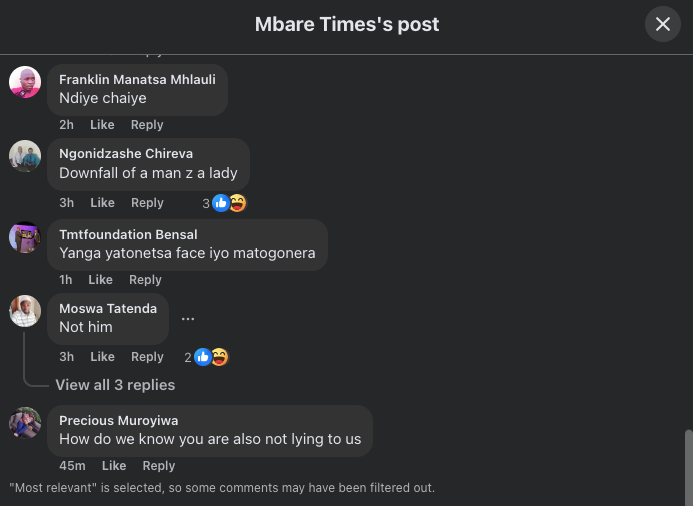
Task: Close the Mbare Times post dialog
Action: coord(662,24)
